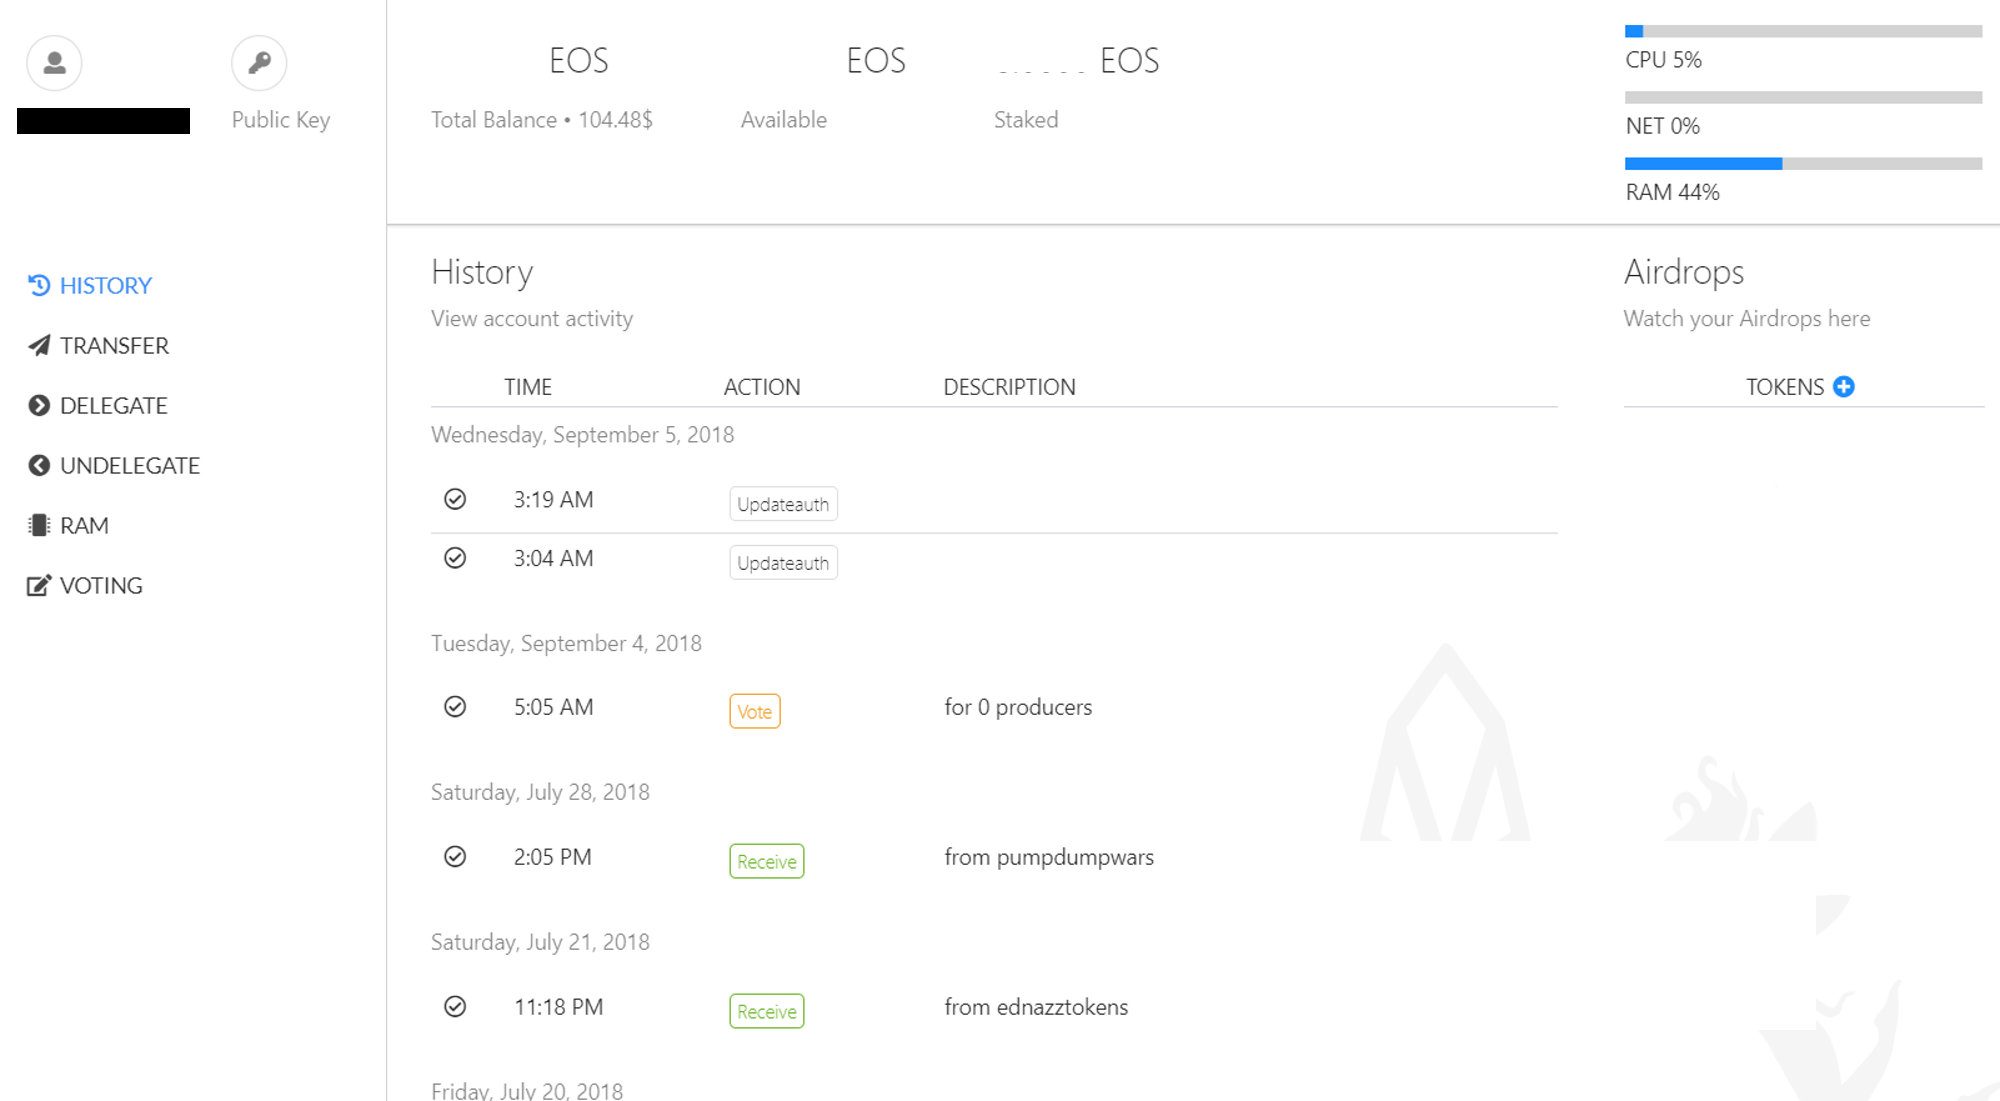Click checkmark circle on 11:18 PM entry
The height and width of the screenshot is (1101, 2000).
(x=455, y=1007)
